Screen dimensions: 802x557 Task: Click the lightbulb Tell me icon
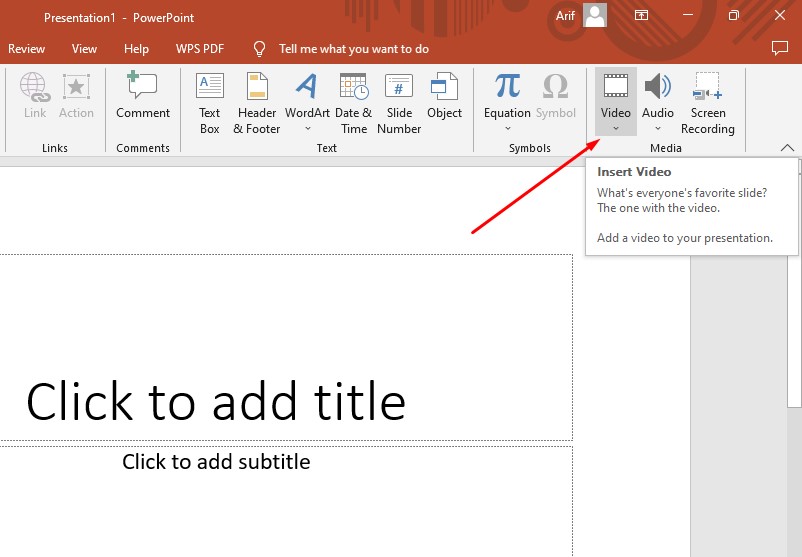point(260,49)
